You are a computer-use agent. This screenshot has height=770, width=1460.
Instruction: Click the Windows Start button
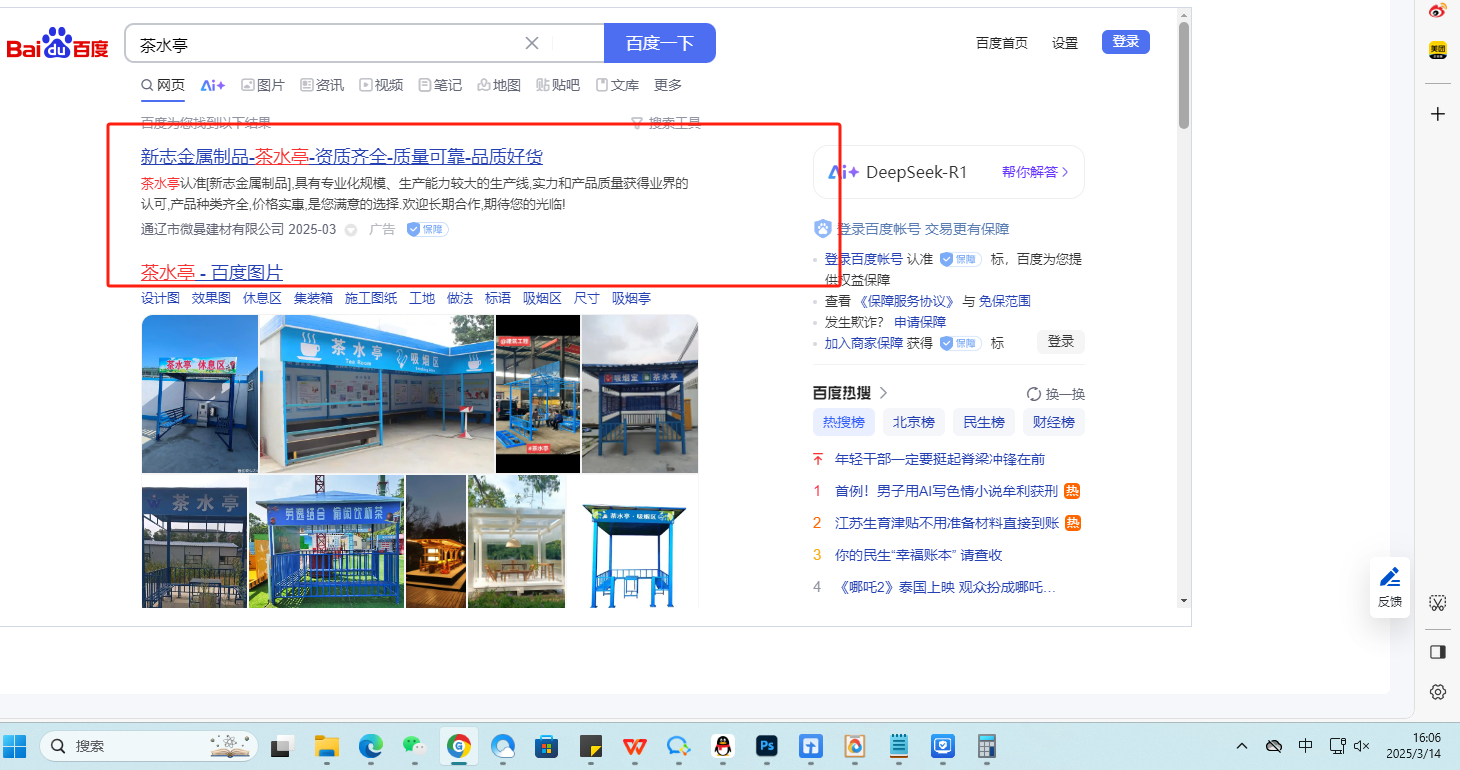[x=15, y=746]
